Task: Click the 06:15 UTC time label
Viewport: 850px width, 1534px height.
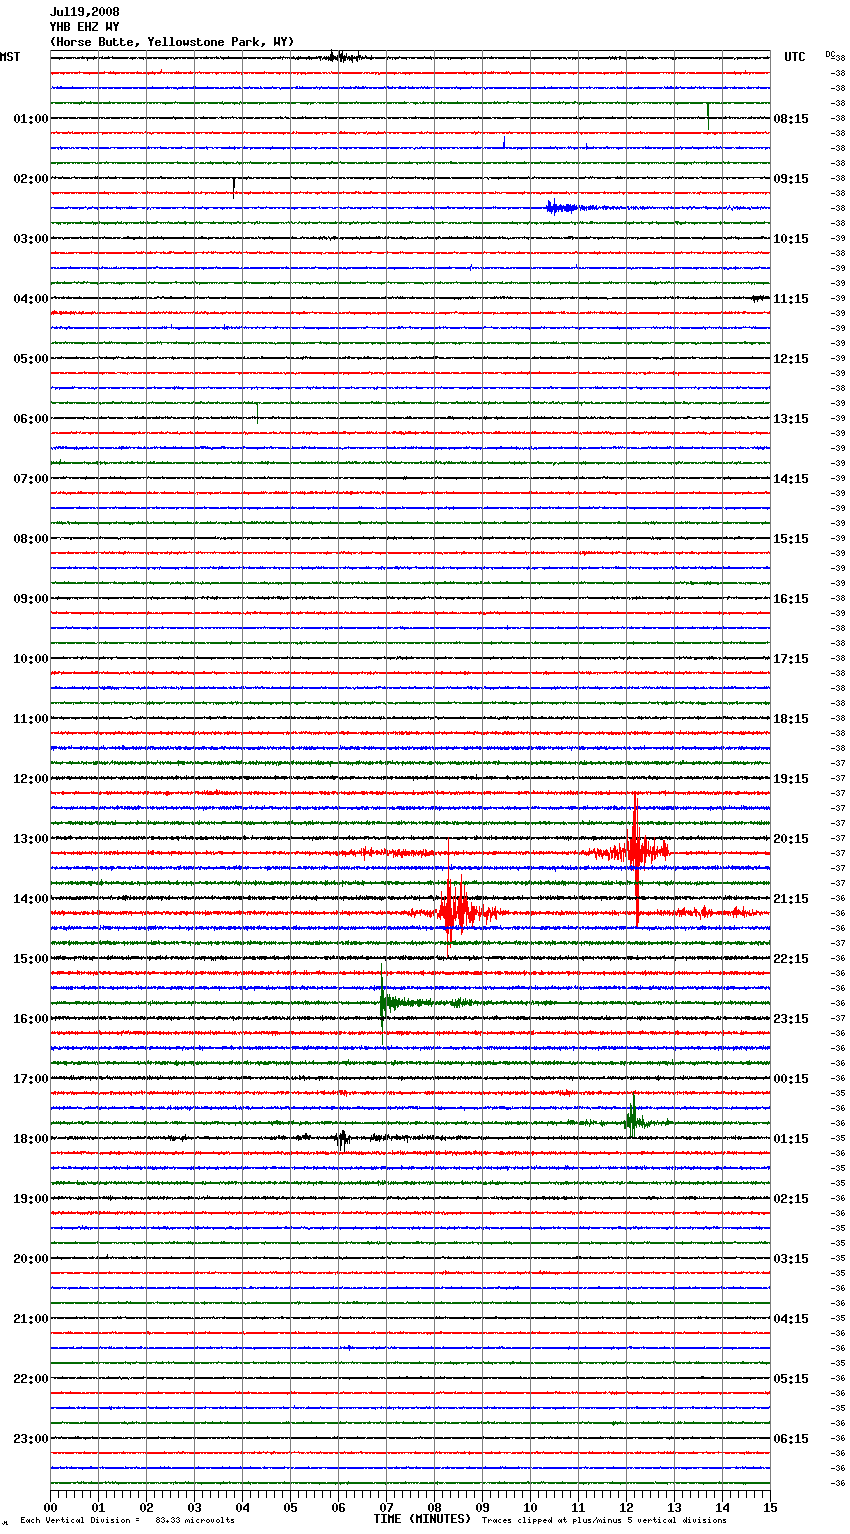Action: 791,1439
